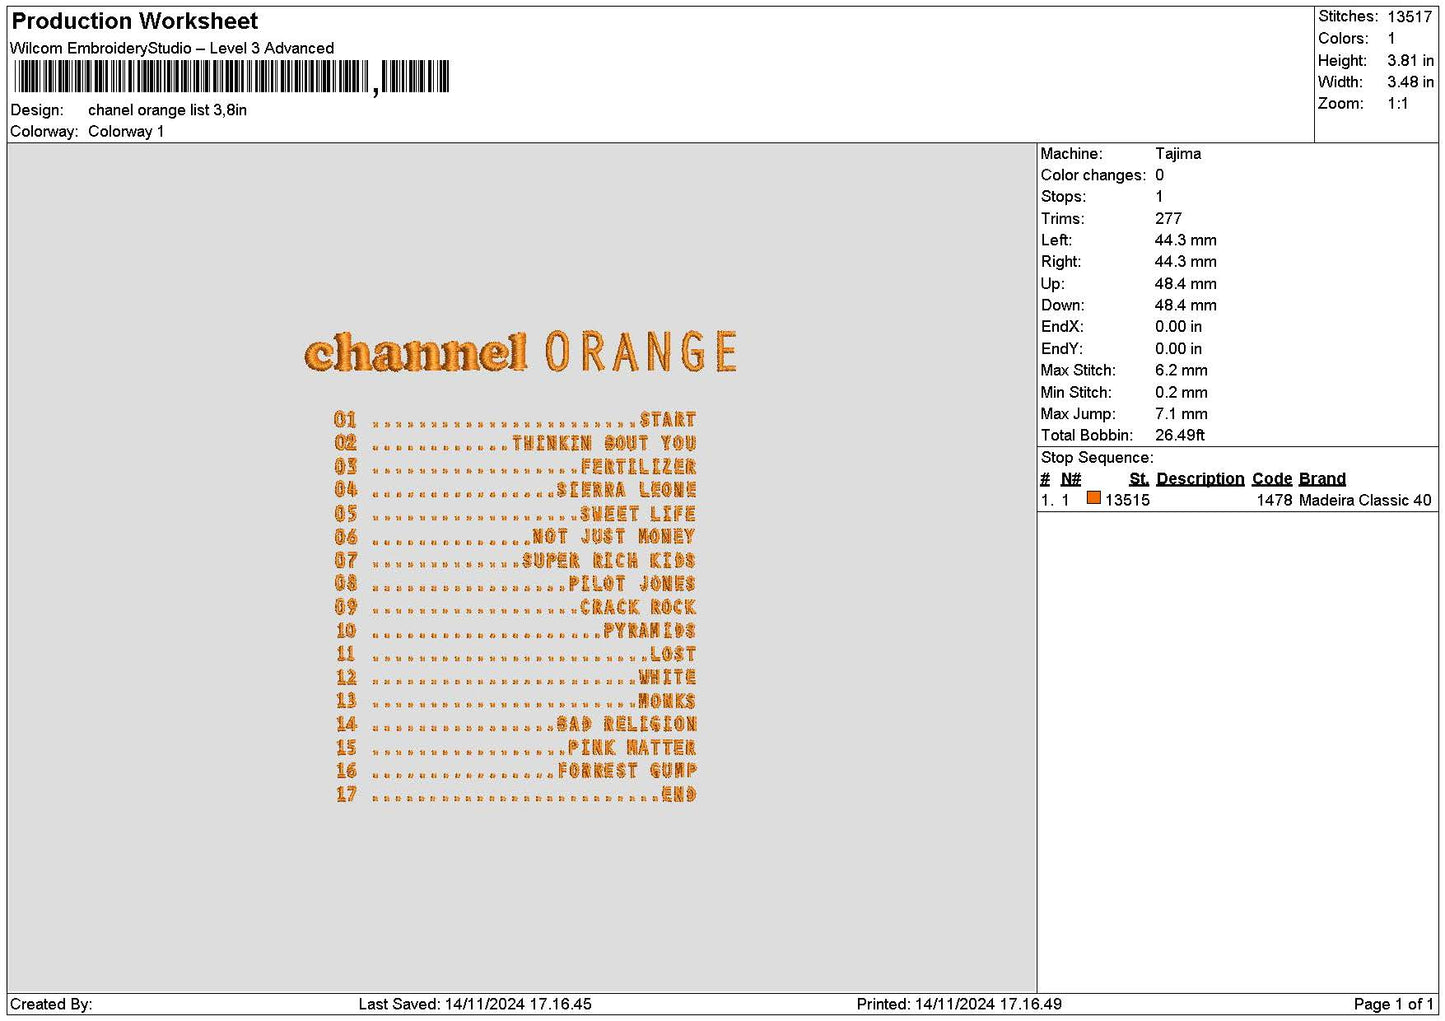The width and height of the screenshot is (1445, 1021).
Task: Click track row '01 START' in design
Action: pyautogui.click(x=515, y=419)
